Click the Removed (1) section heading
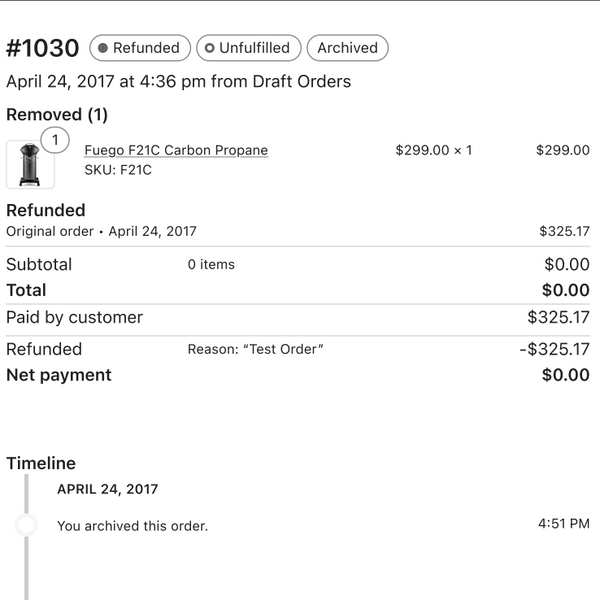The width and height of the screenshot is (600, 600). [x=57, y=115]
